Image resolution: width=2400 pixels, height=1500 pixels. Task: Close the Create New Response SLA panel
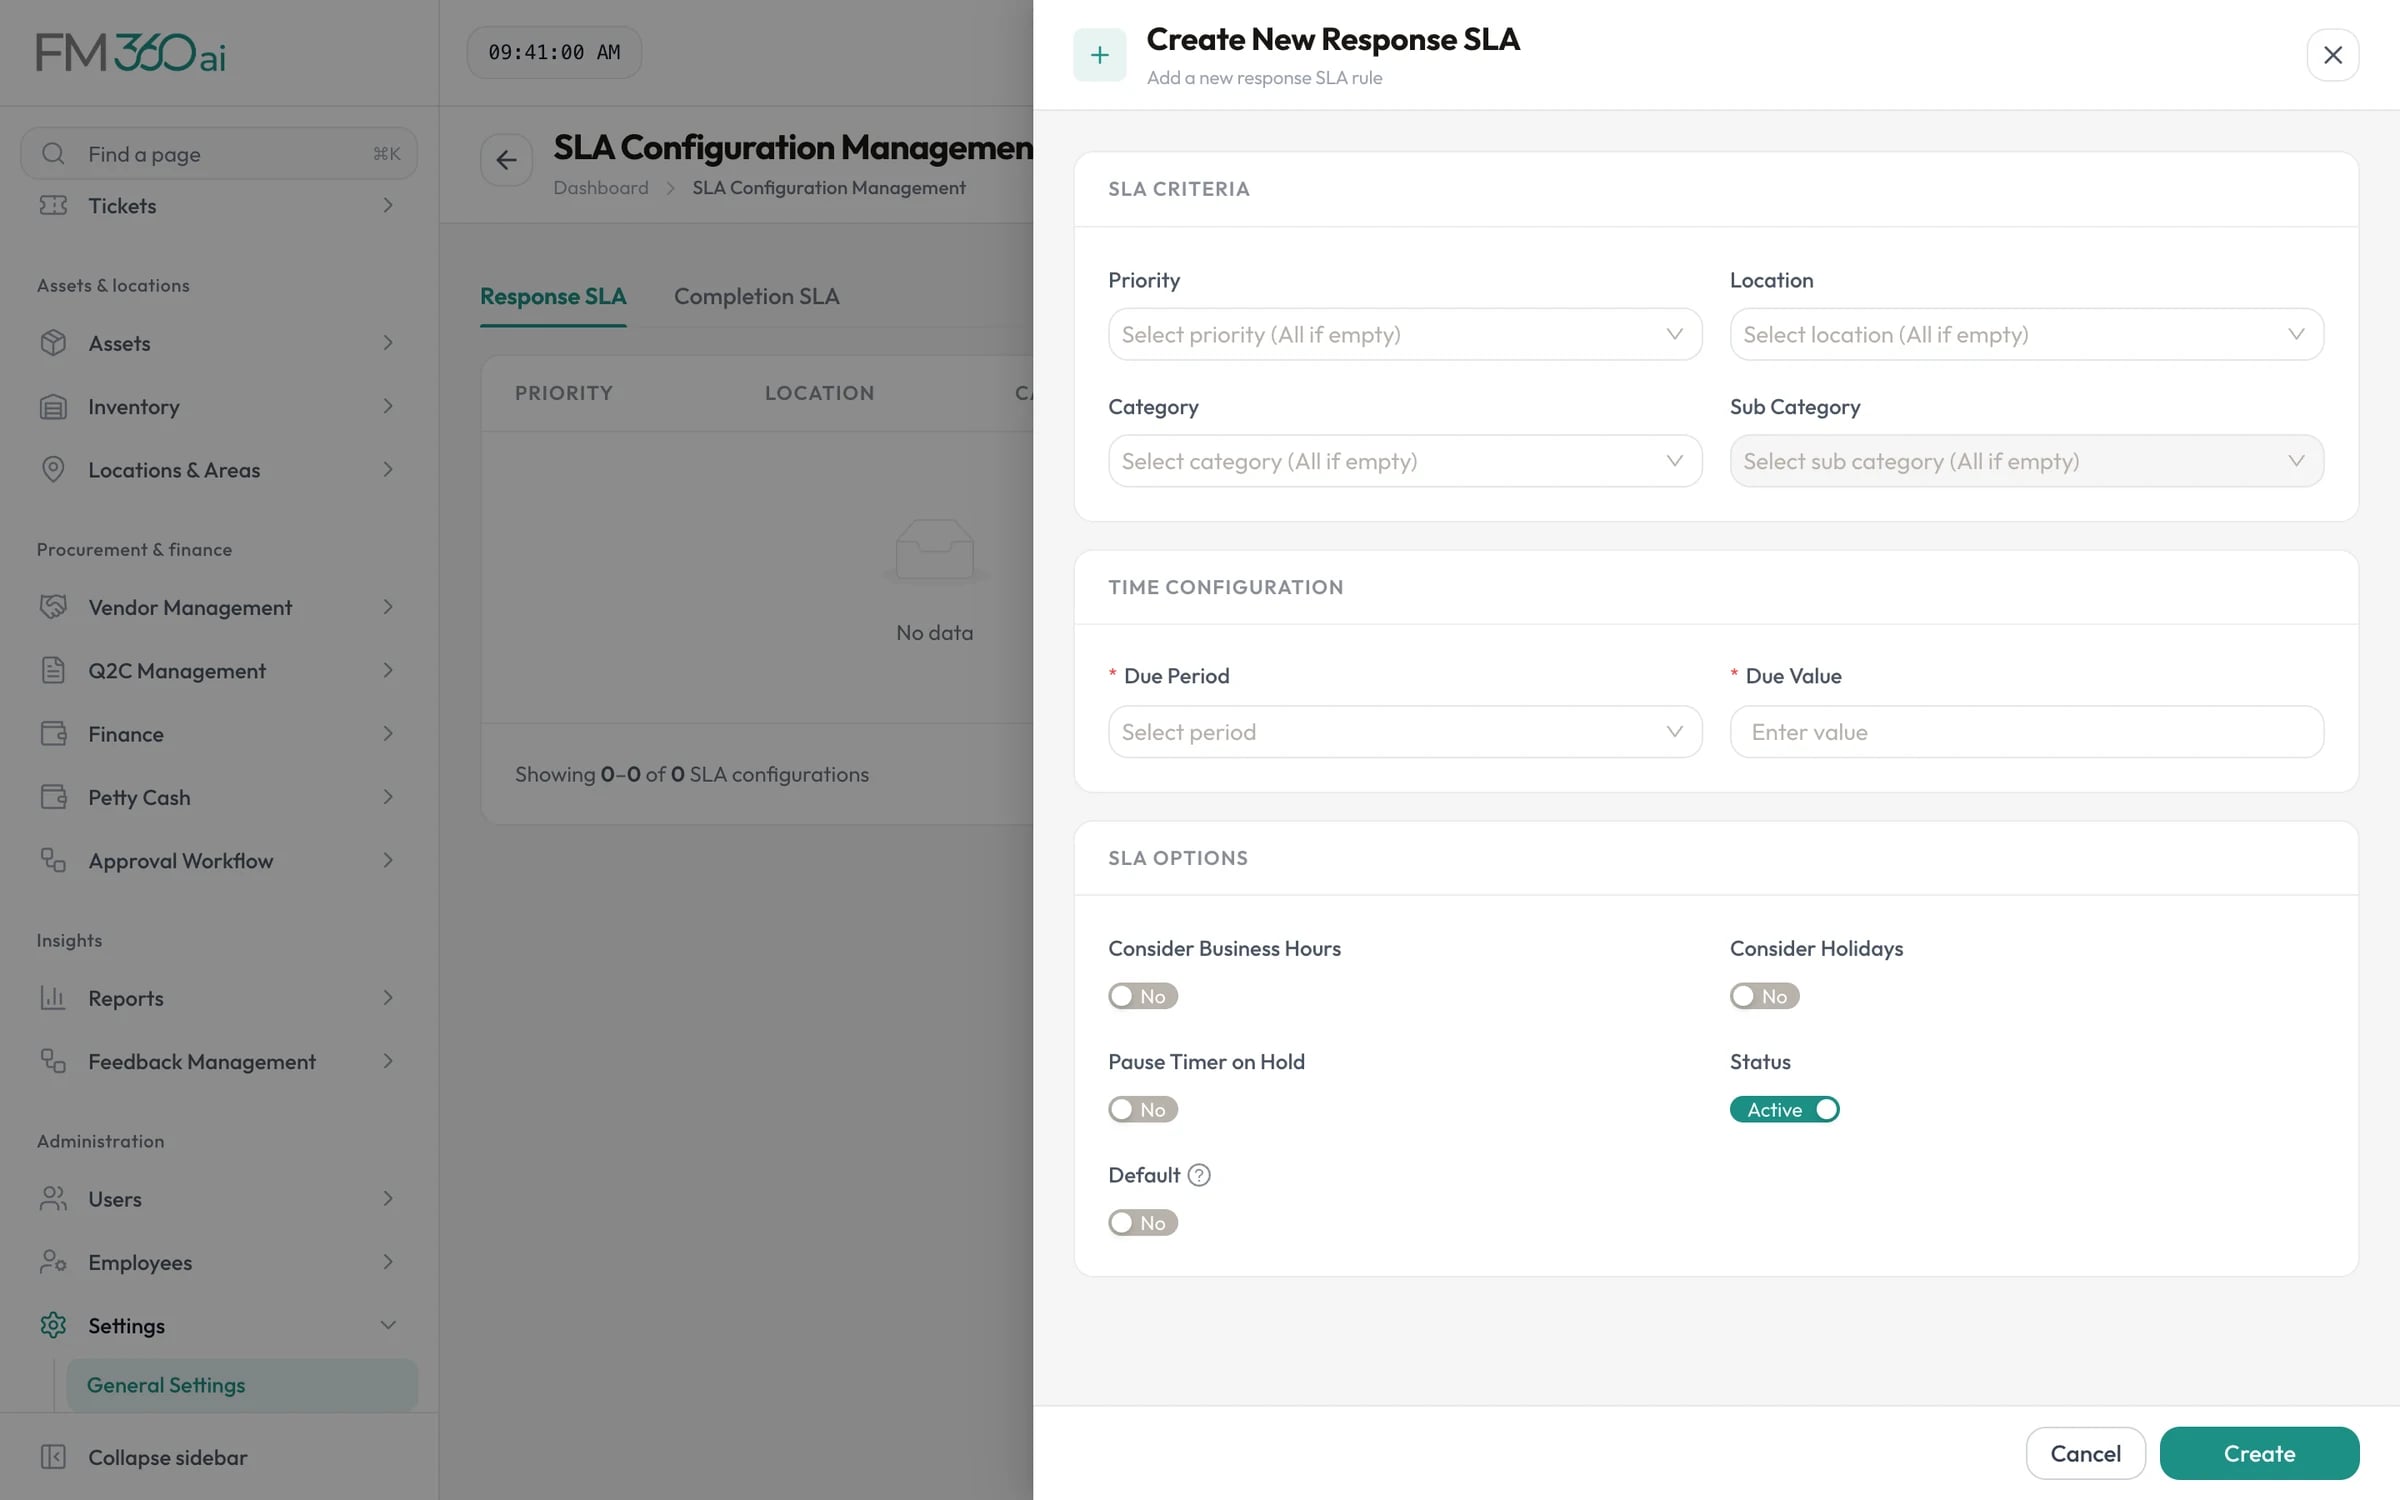point(2333,55)
